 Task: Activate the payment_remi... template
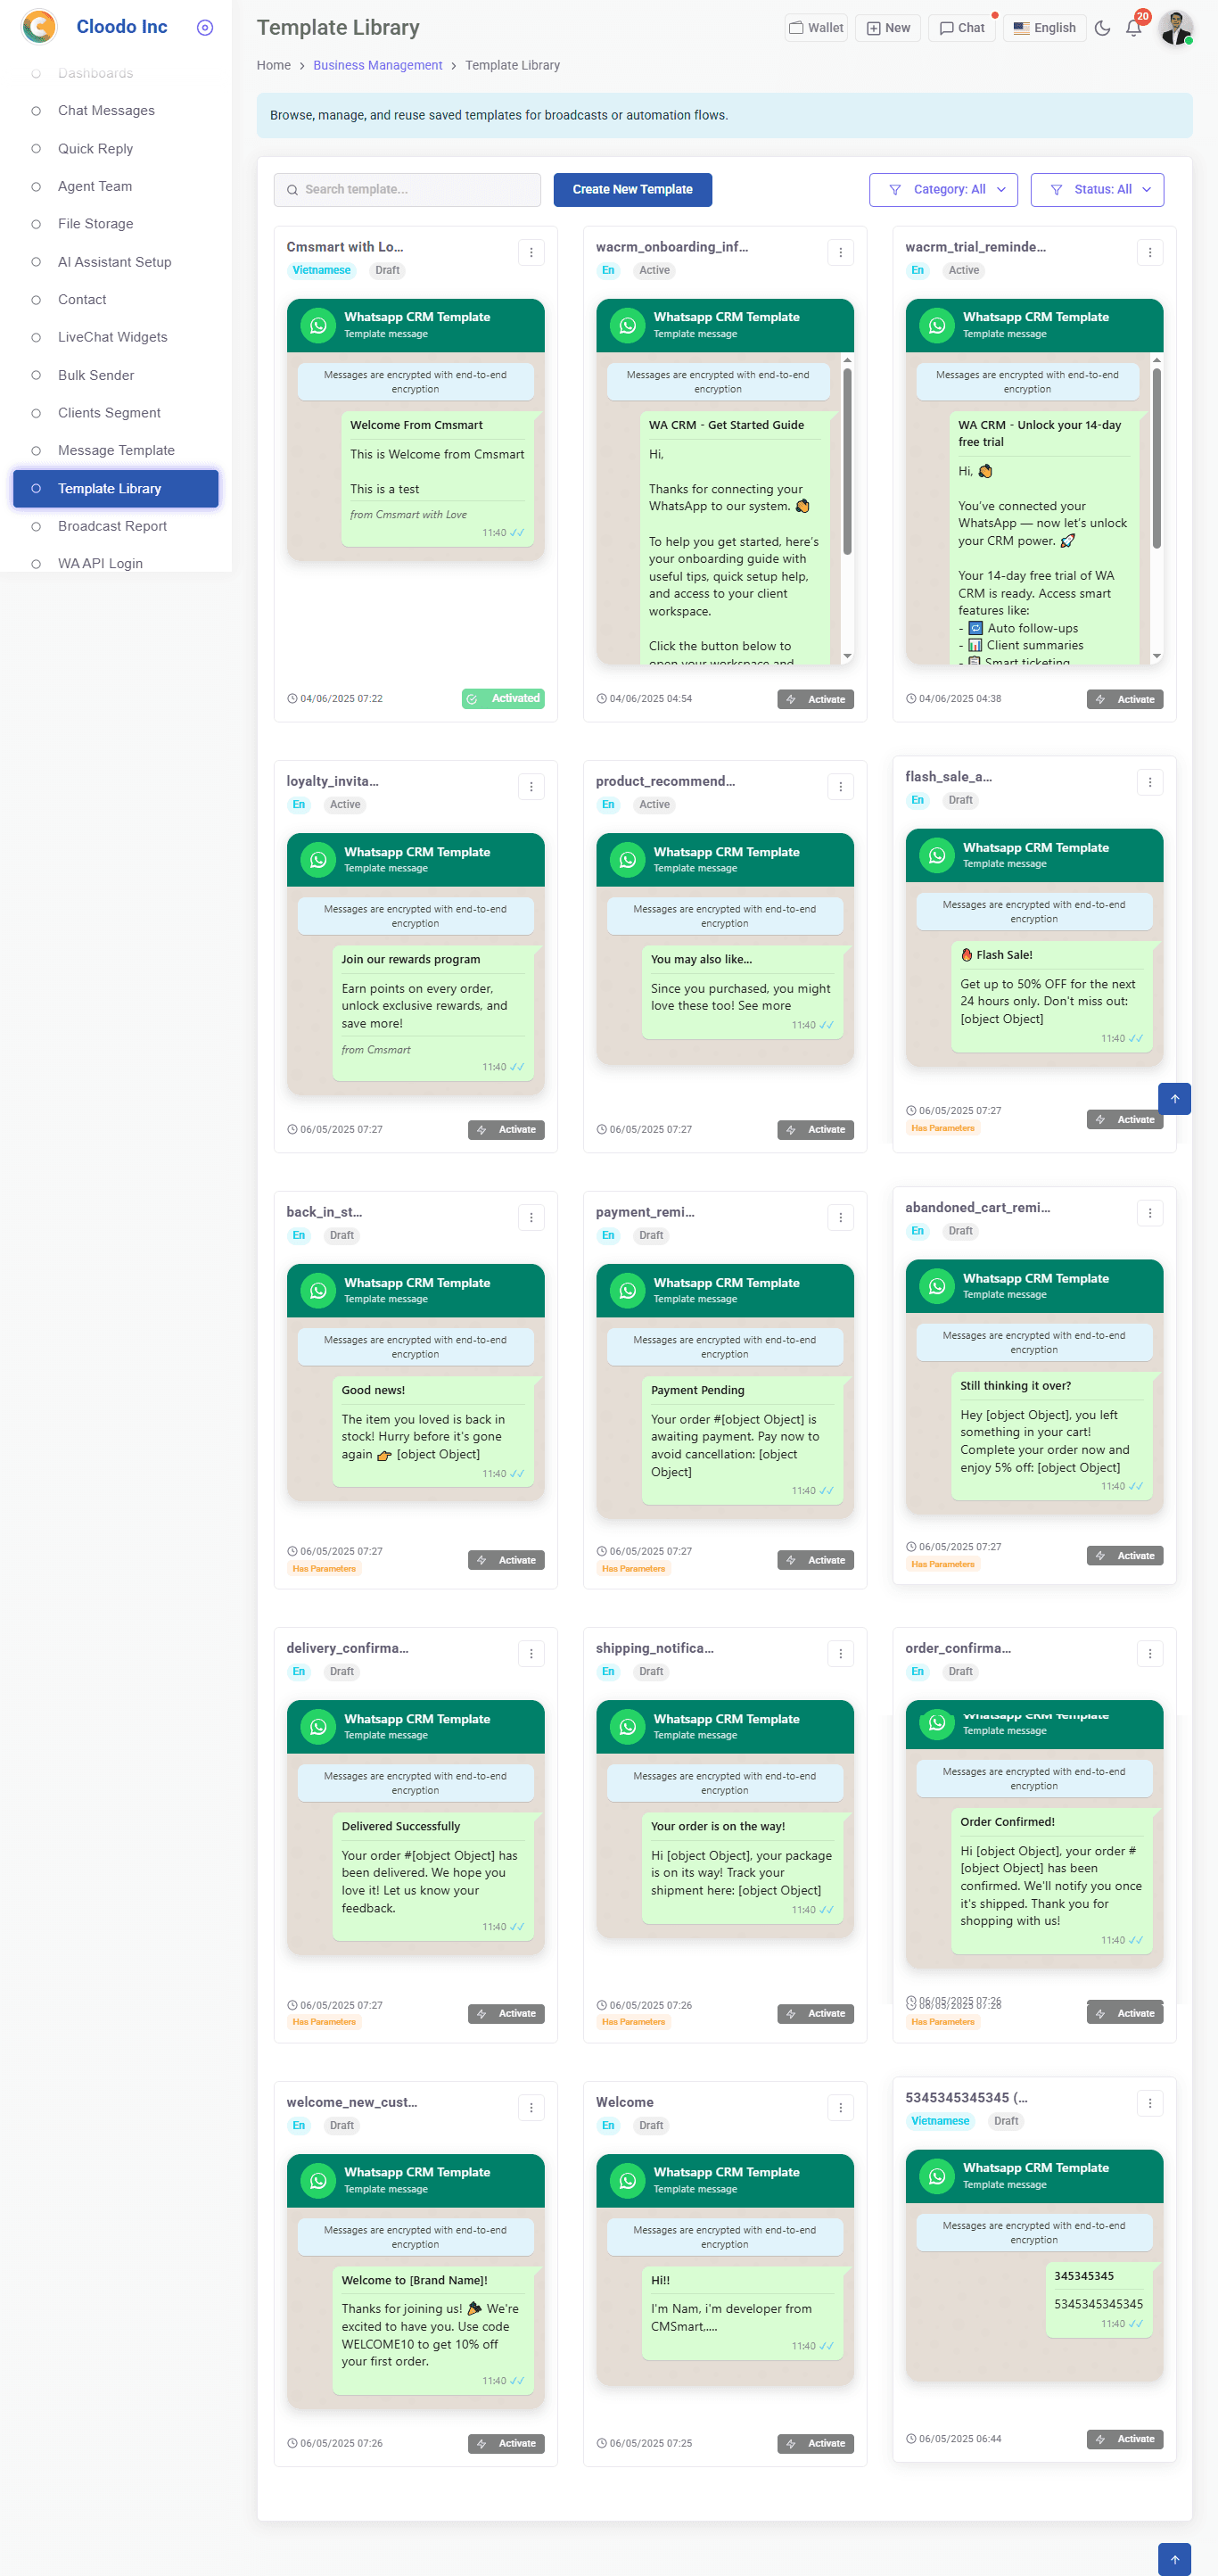pos(815,1560)
